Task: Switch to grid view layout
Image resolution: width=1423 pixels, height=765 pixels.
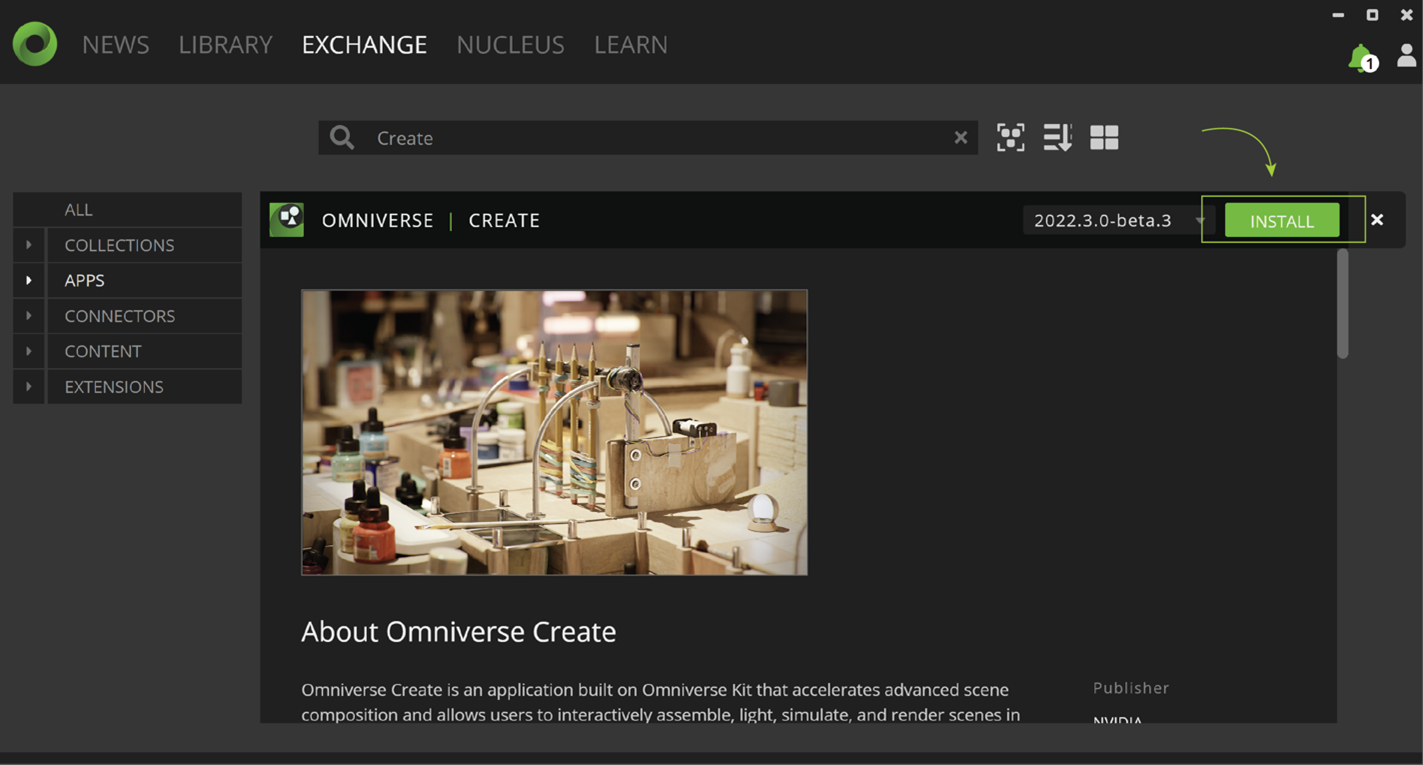Action: [x=1104, y=137]
